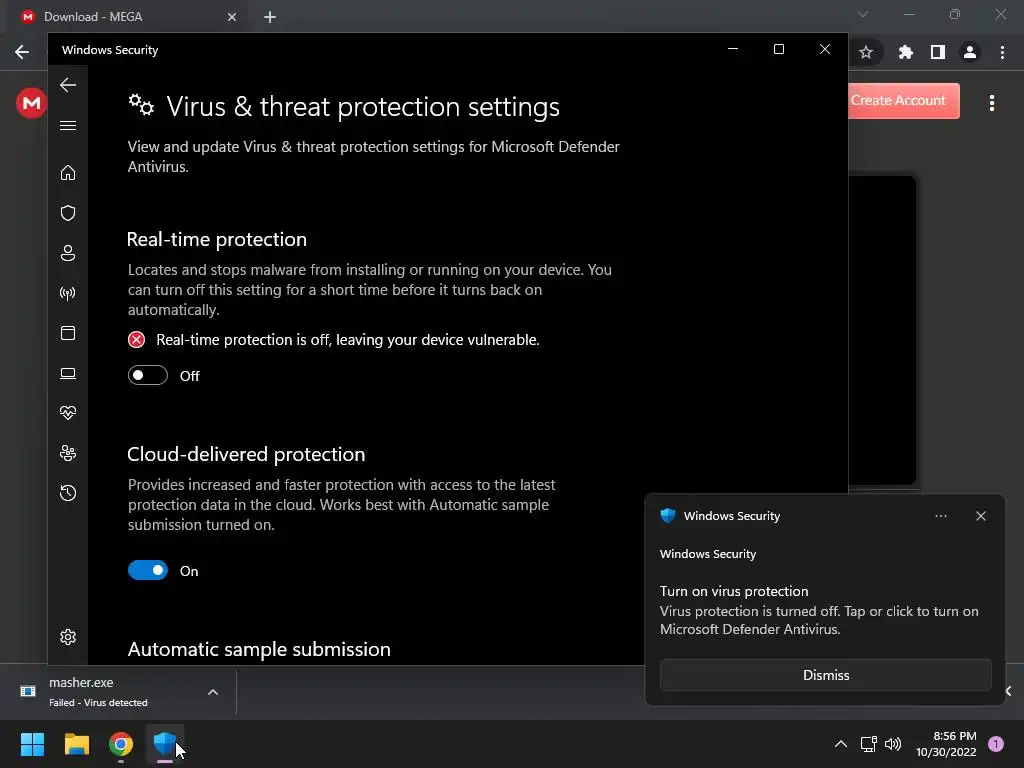Viewport: 1024px width, 768px height.
Task: Open Device security laptop icon
Action: pos(68,373)
